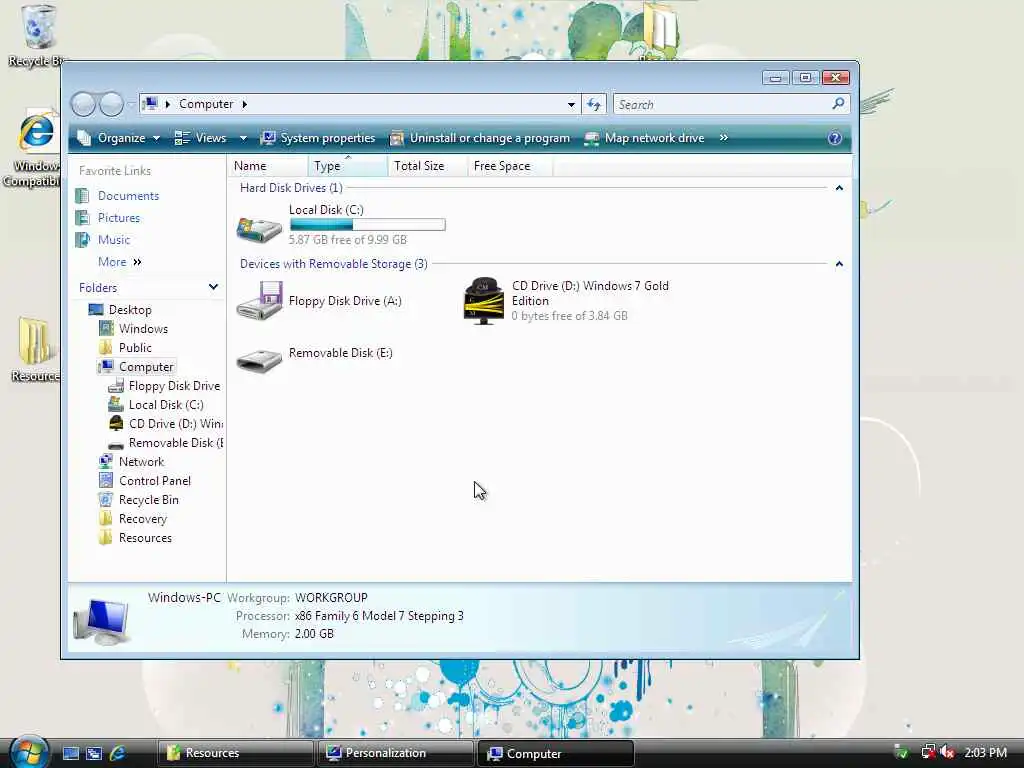The height and width of the screenshot is (768, 1024).
Task: Click the refresh arrows button in address bar
Action: pyautogui.click(x=594, y=104)
